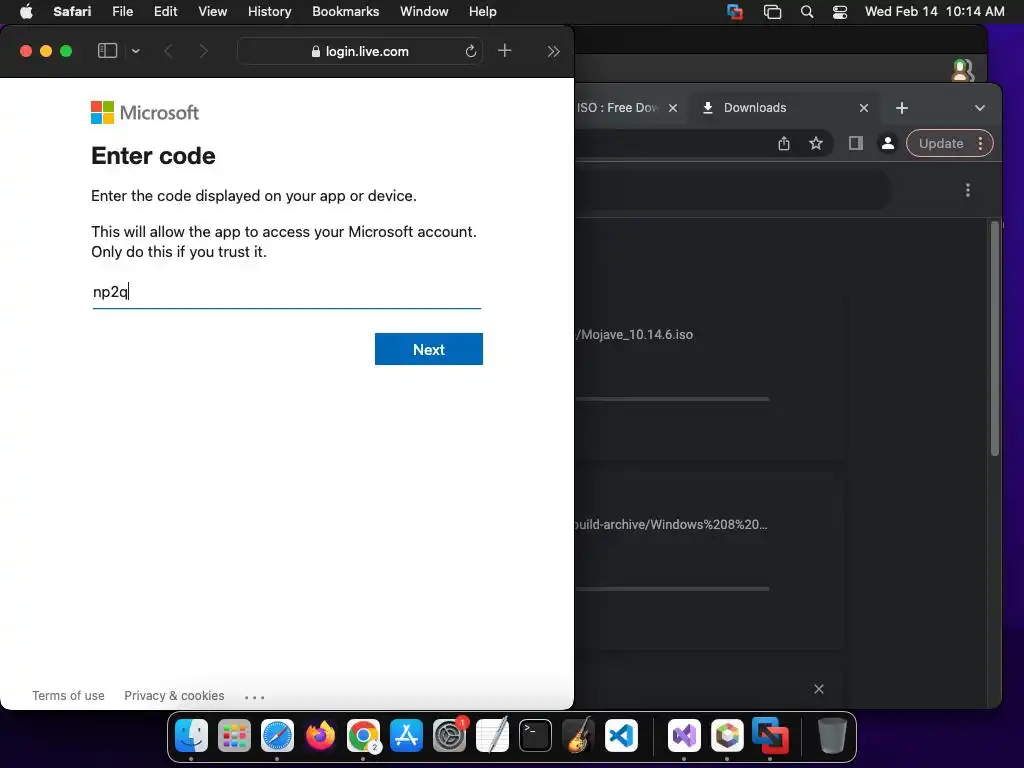This screenshot has width=1024, height=768.
Task: Go forward in Safari history
Action: pos(203,51)
